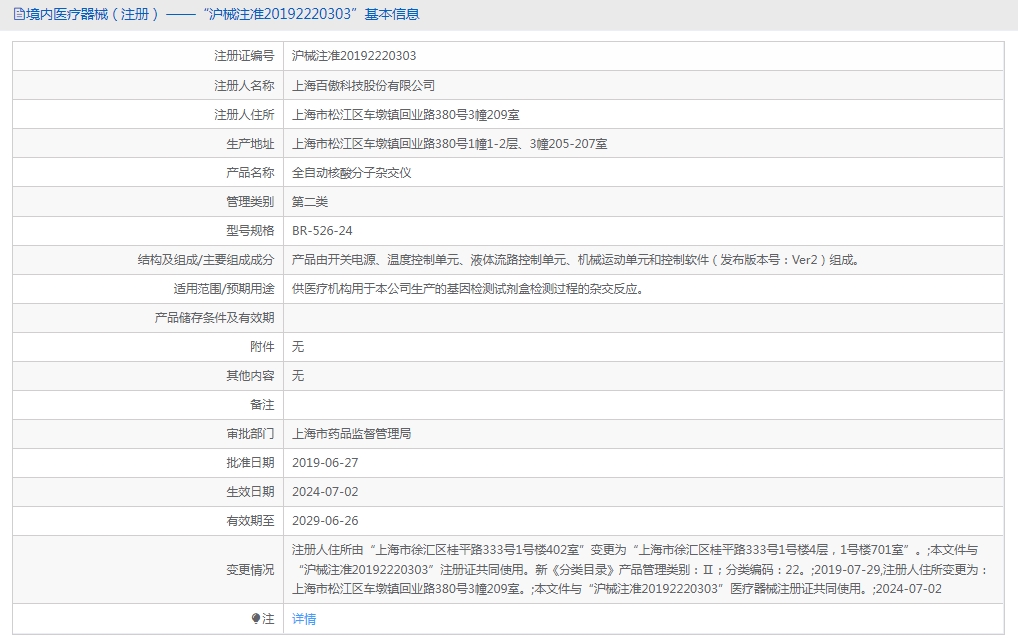1018x639 pixels.
Task: Click the 结构及组成/主要组成成分 label
Action: click(x=206, y=260)
